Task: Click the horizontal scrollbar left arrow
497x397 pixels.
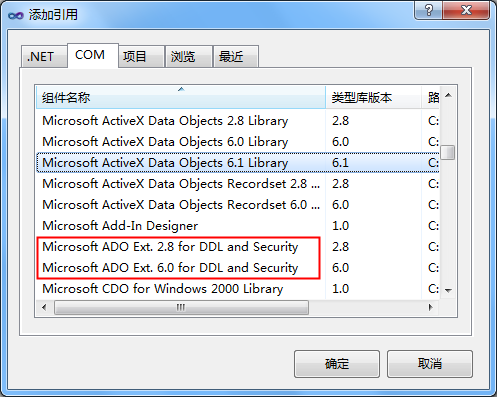Action: click(x=44, y=307)
